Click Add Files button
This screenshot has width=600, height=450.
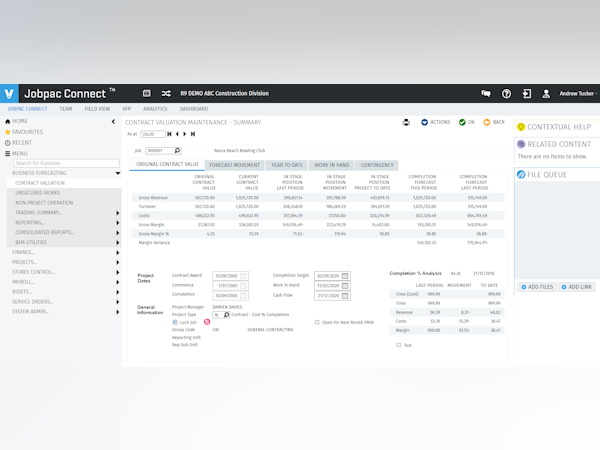click(x=537, y=287)
